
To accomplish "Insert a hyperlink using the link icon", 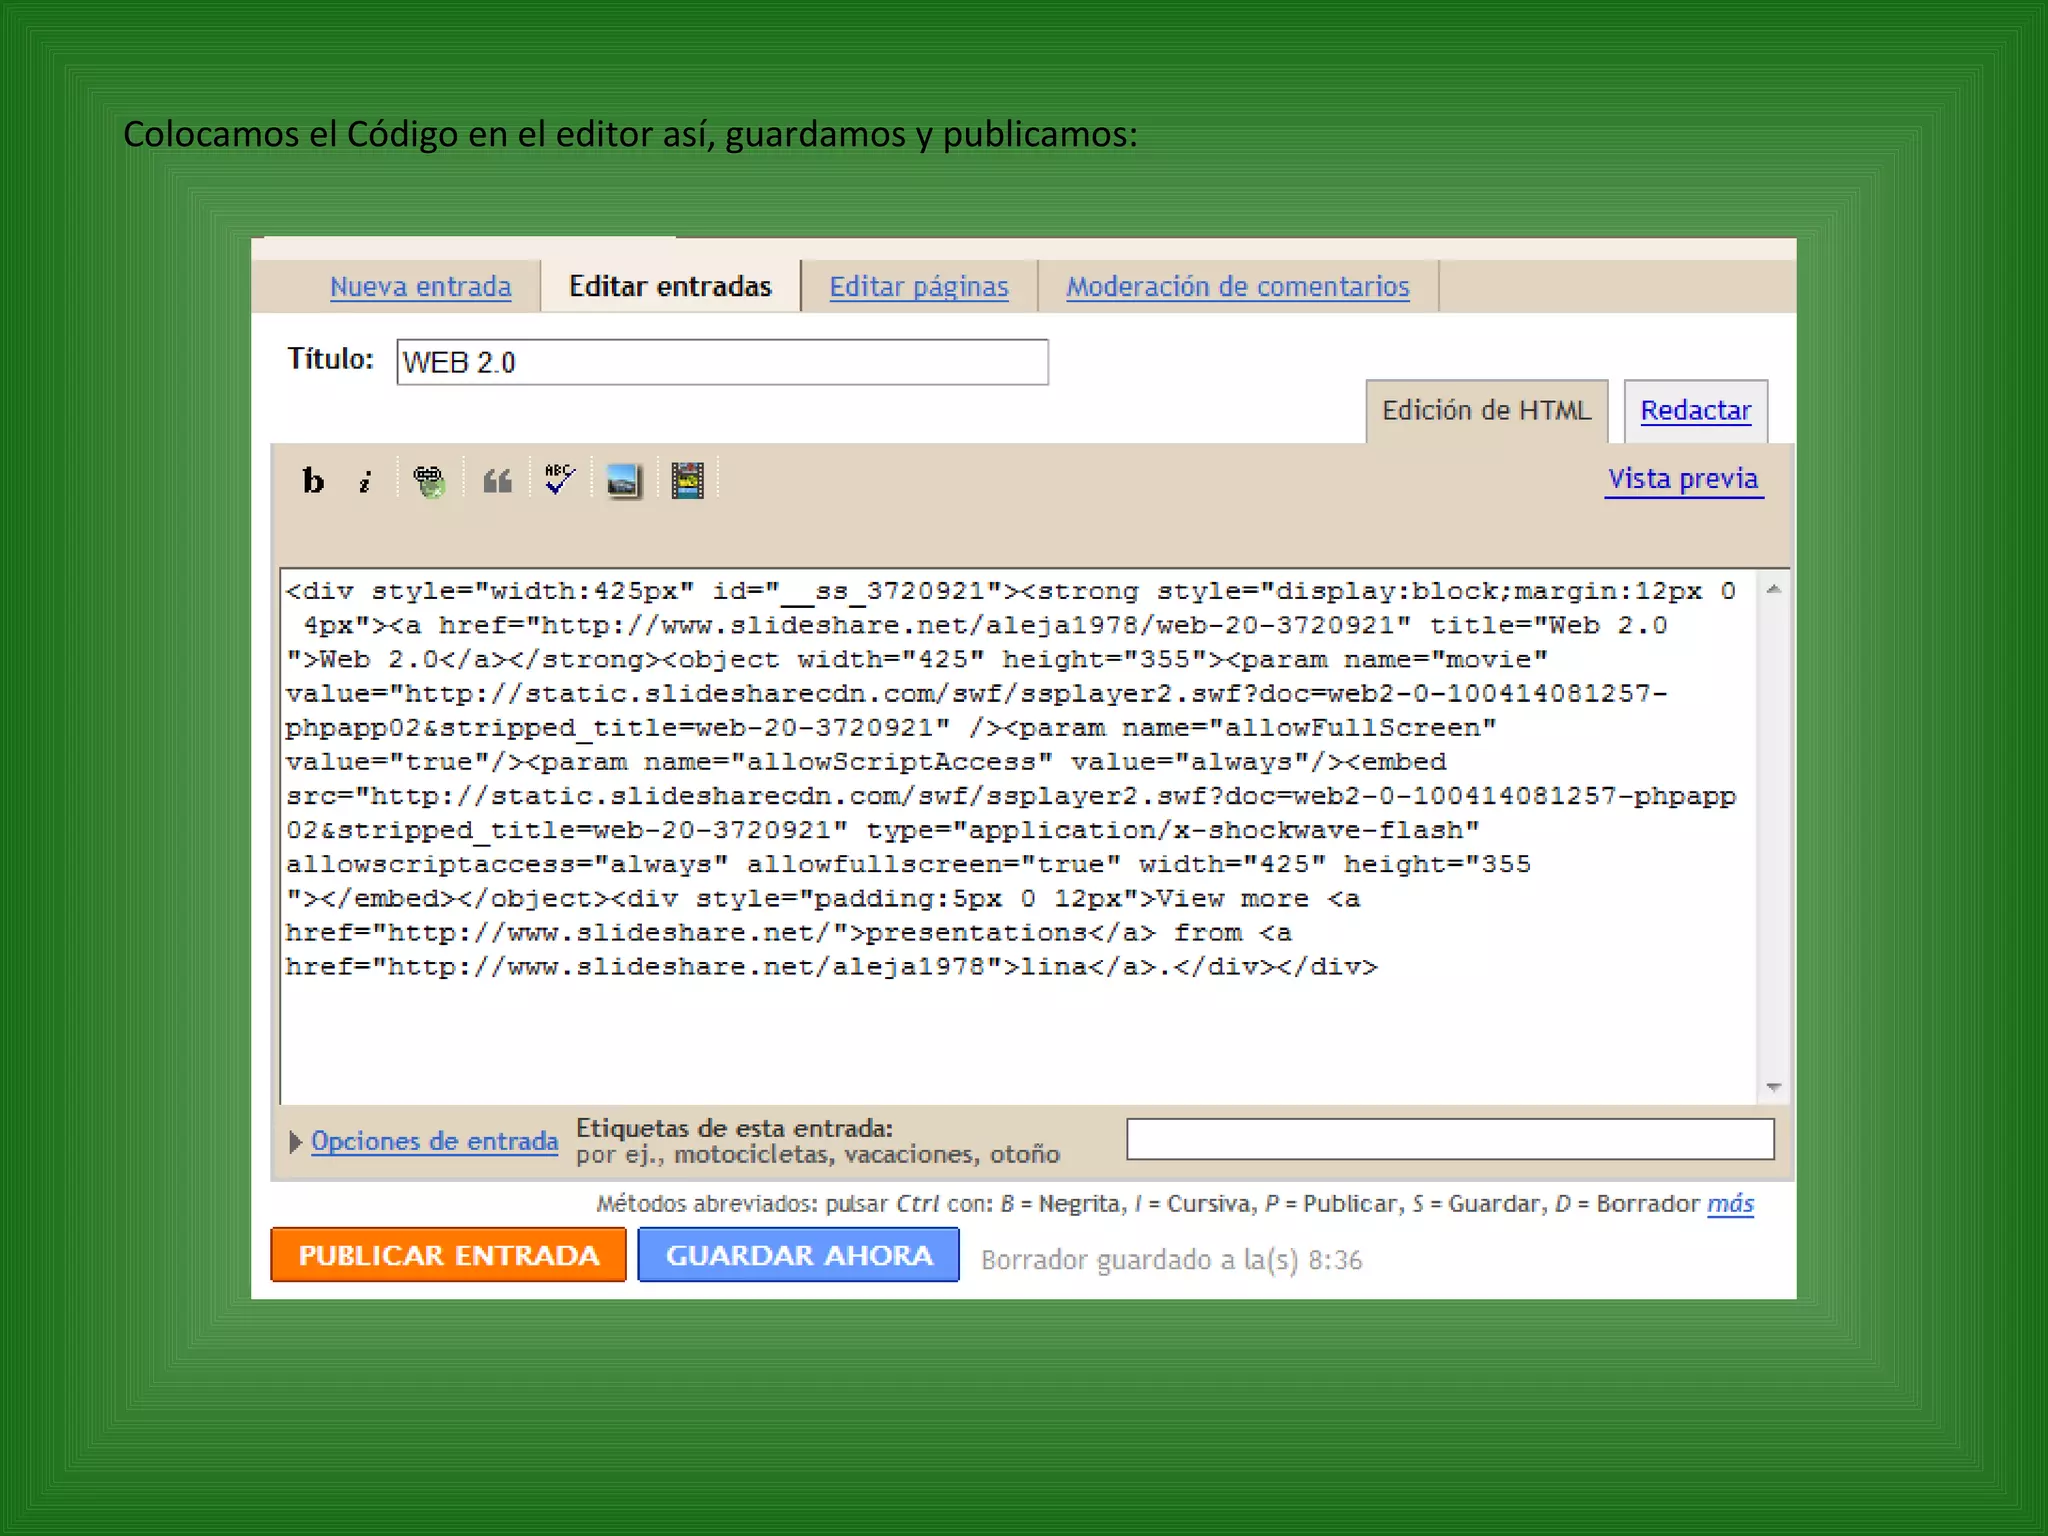I will (430, 482).
